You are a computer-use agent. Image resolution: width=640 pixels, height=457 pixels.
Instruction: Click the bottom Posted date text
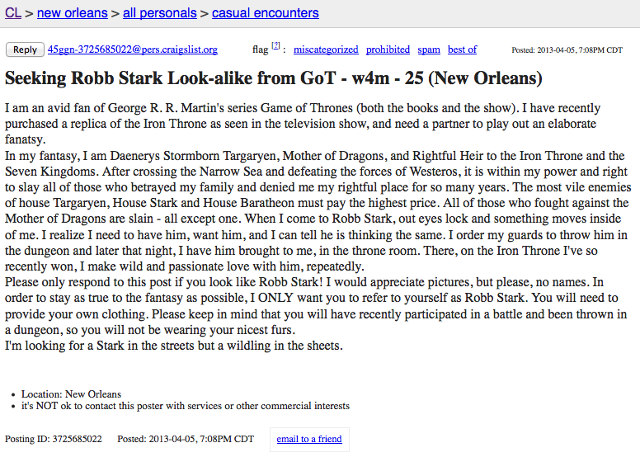point(188,439)
